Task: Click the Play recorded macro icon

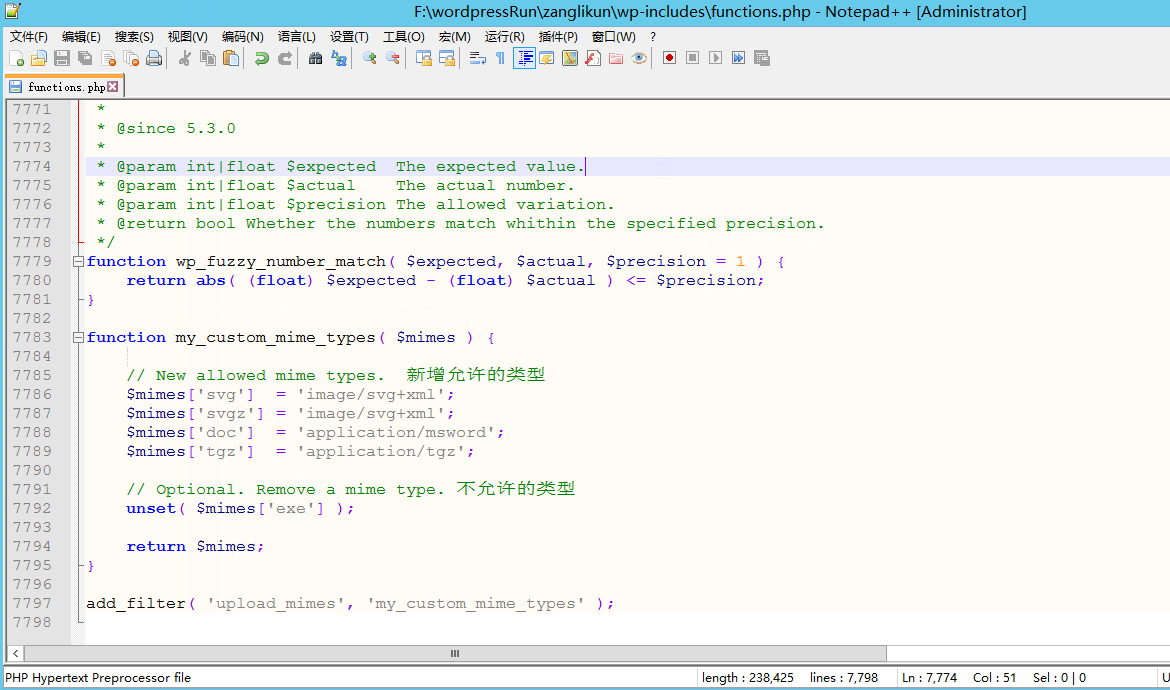Action: 715,58
